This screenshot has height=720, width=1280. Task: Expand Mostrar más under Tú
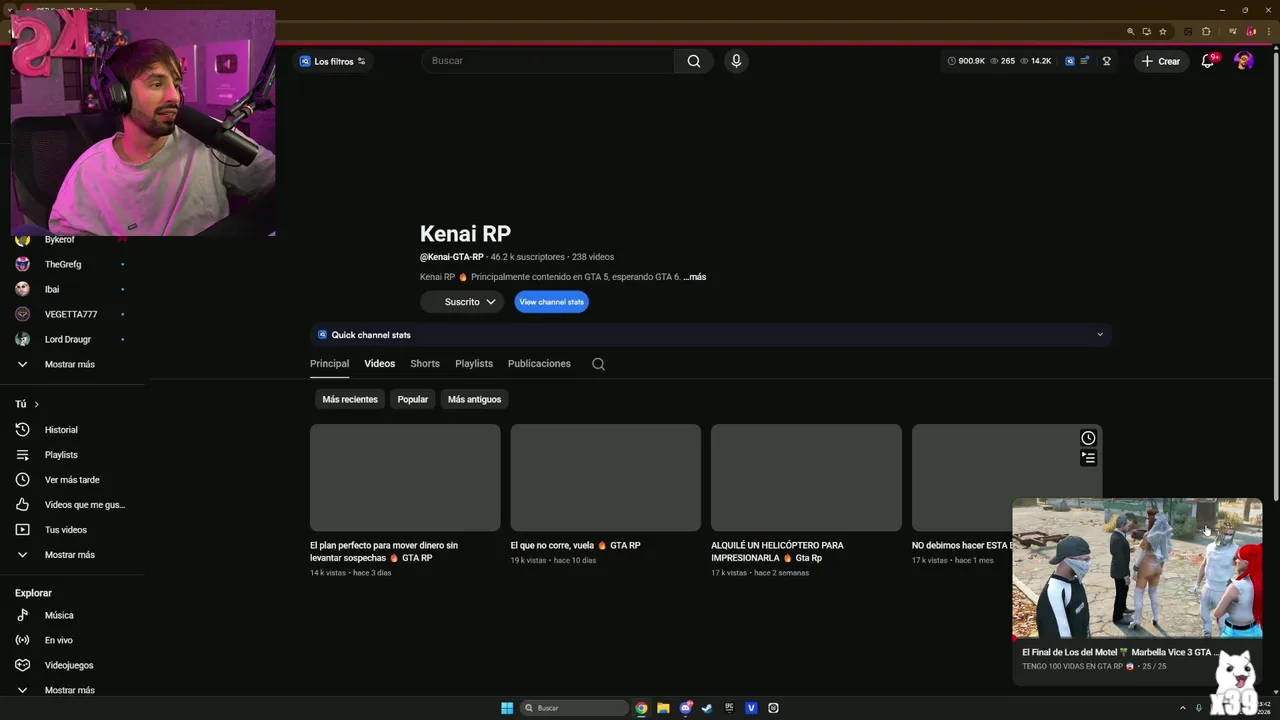[70, 555]
